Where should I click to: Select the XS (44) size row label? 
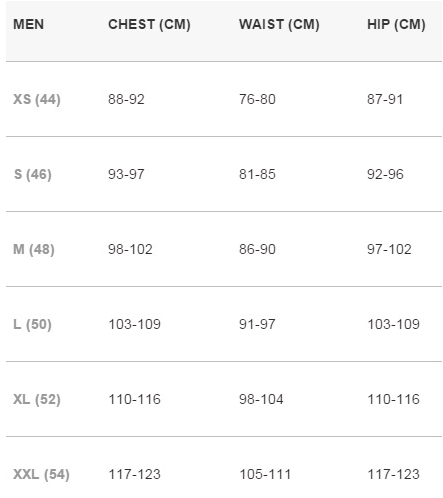(x=37, y=99)
